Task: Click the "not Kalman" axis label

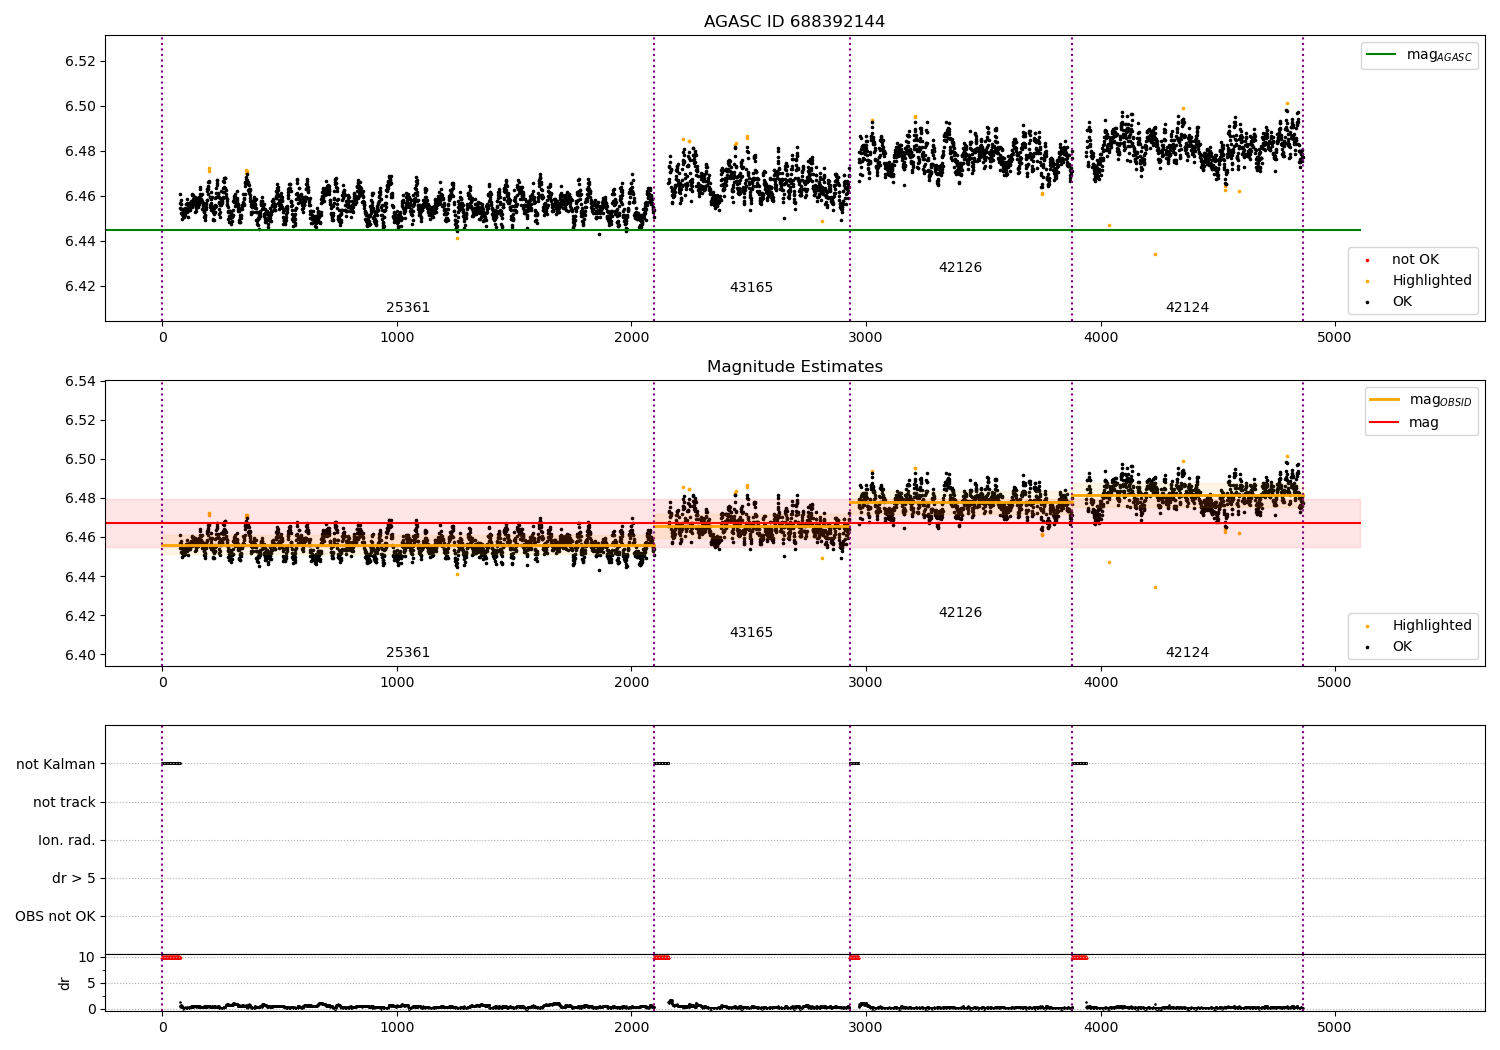Action: coord(56,764)
